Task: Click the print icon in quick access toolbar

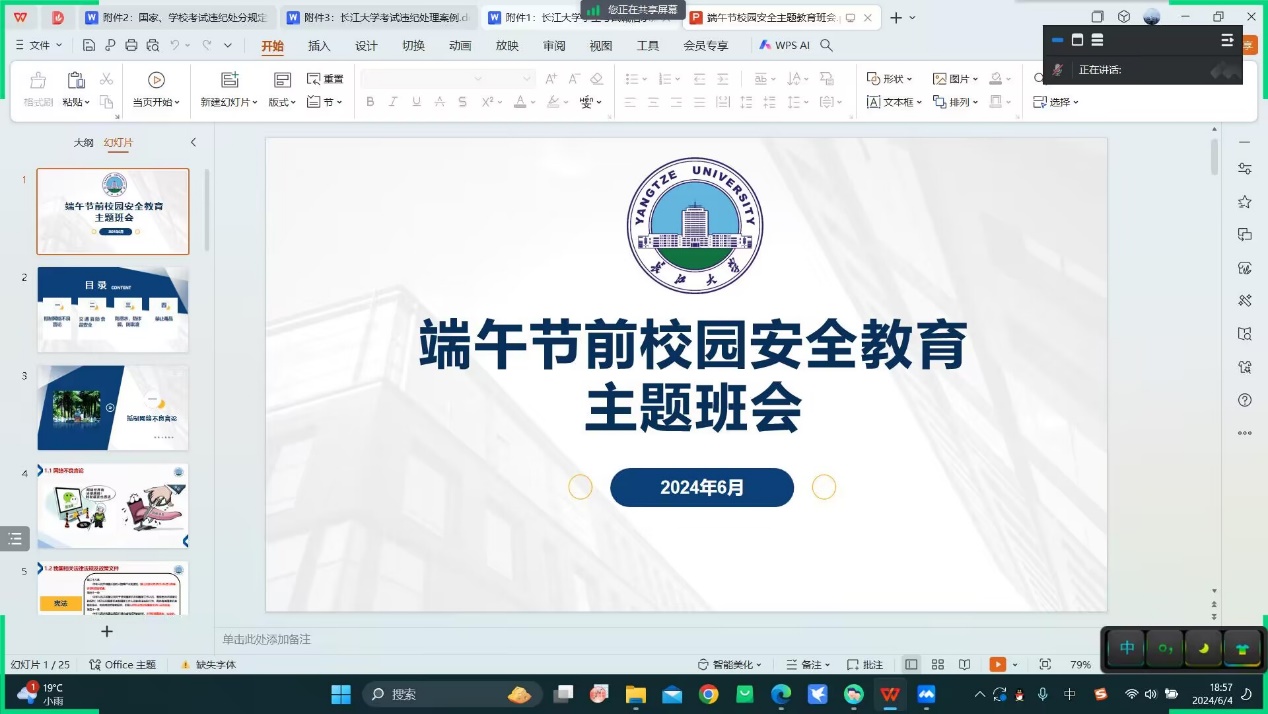Action: [131, 45]
